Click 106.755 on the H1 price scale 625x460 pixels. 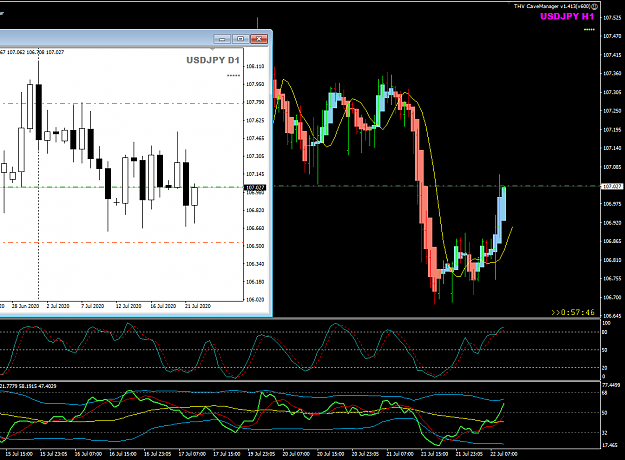click(612, 278)
